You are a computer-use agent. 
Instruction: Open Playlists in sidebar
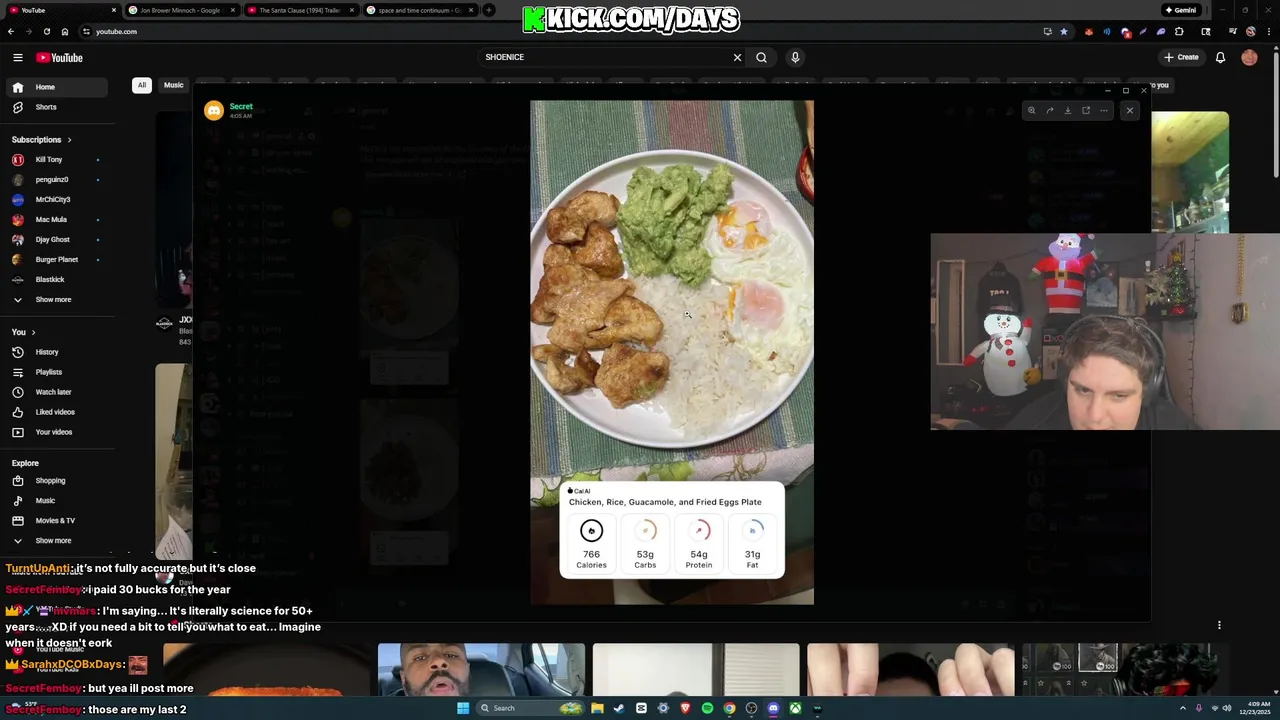[x=56, y=372]
